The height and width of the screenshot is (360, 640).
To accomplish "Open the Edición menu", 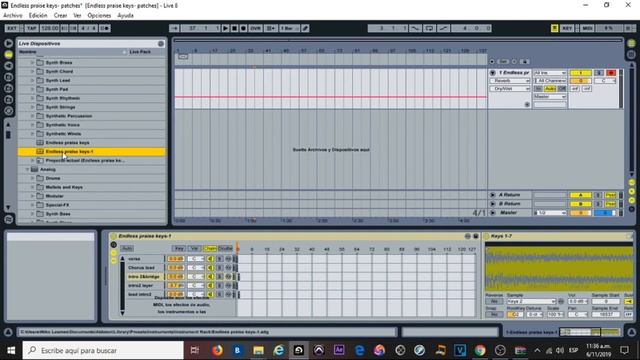I will pos(38,16).
